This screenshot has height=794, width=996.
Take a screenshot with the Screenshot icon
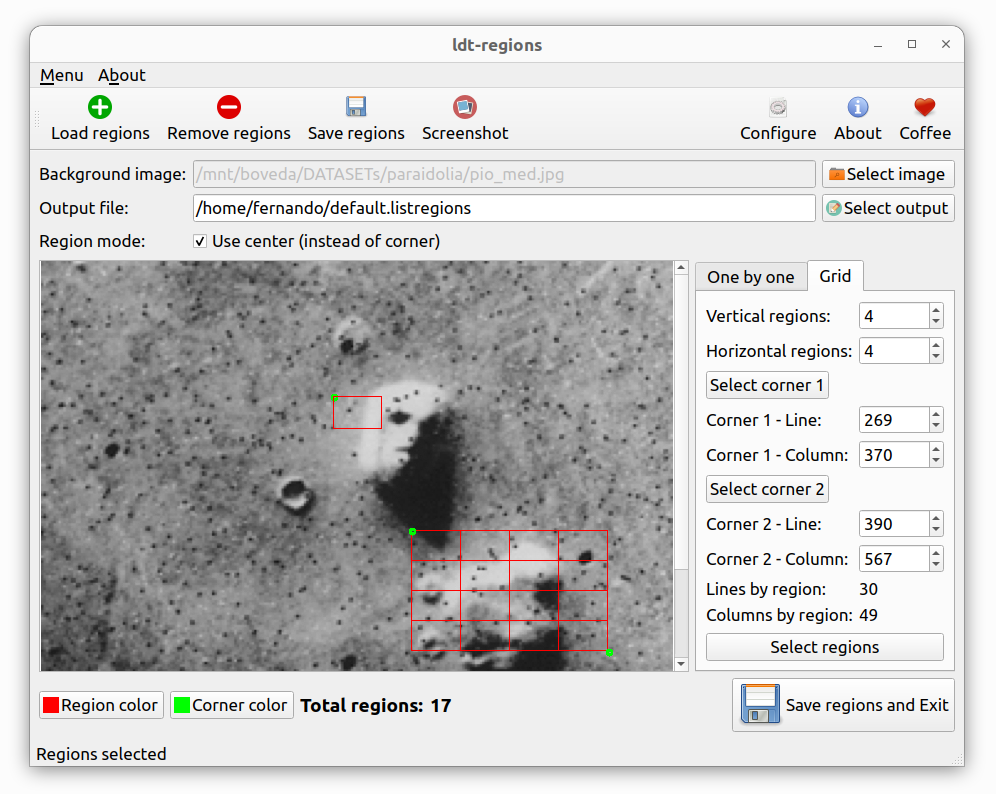point(465,107)
